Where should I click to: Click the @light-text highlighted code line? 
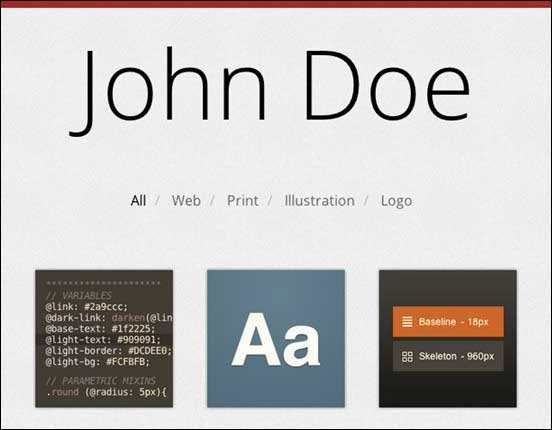point(104,340)
